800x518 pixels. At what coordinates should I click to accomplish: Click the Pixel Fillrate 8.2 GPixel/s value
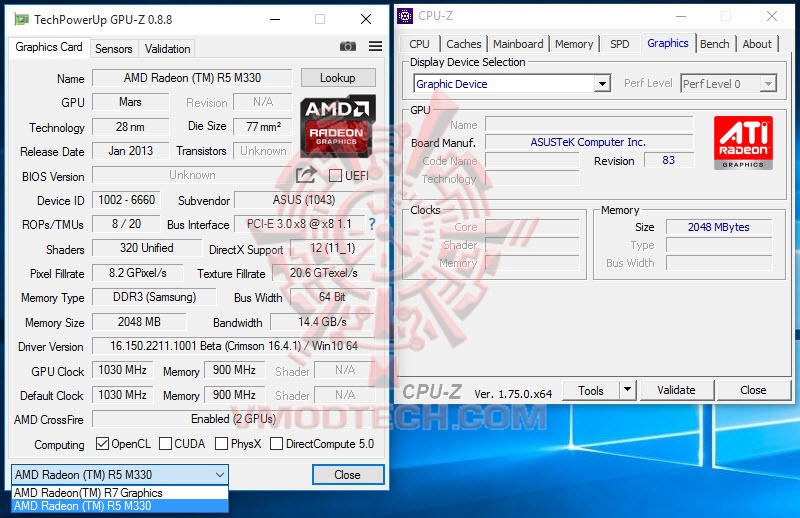pos(137,273)
